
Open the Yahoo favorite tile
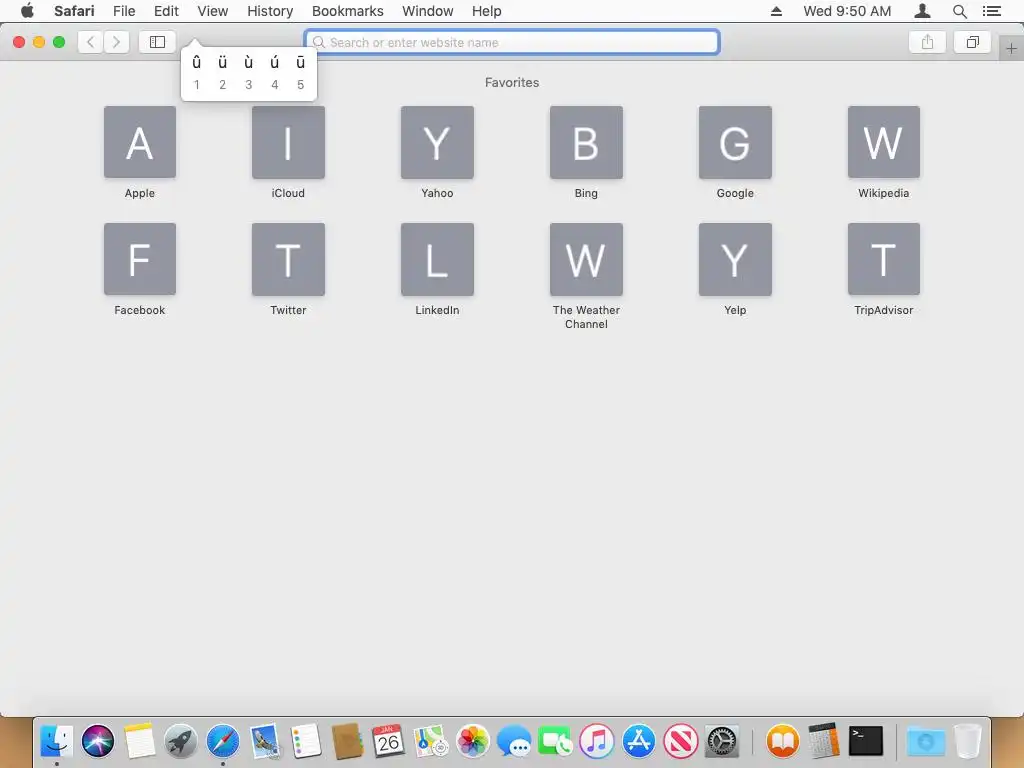tap(437, 142)
